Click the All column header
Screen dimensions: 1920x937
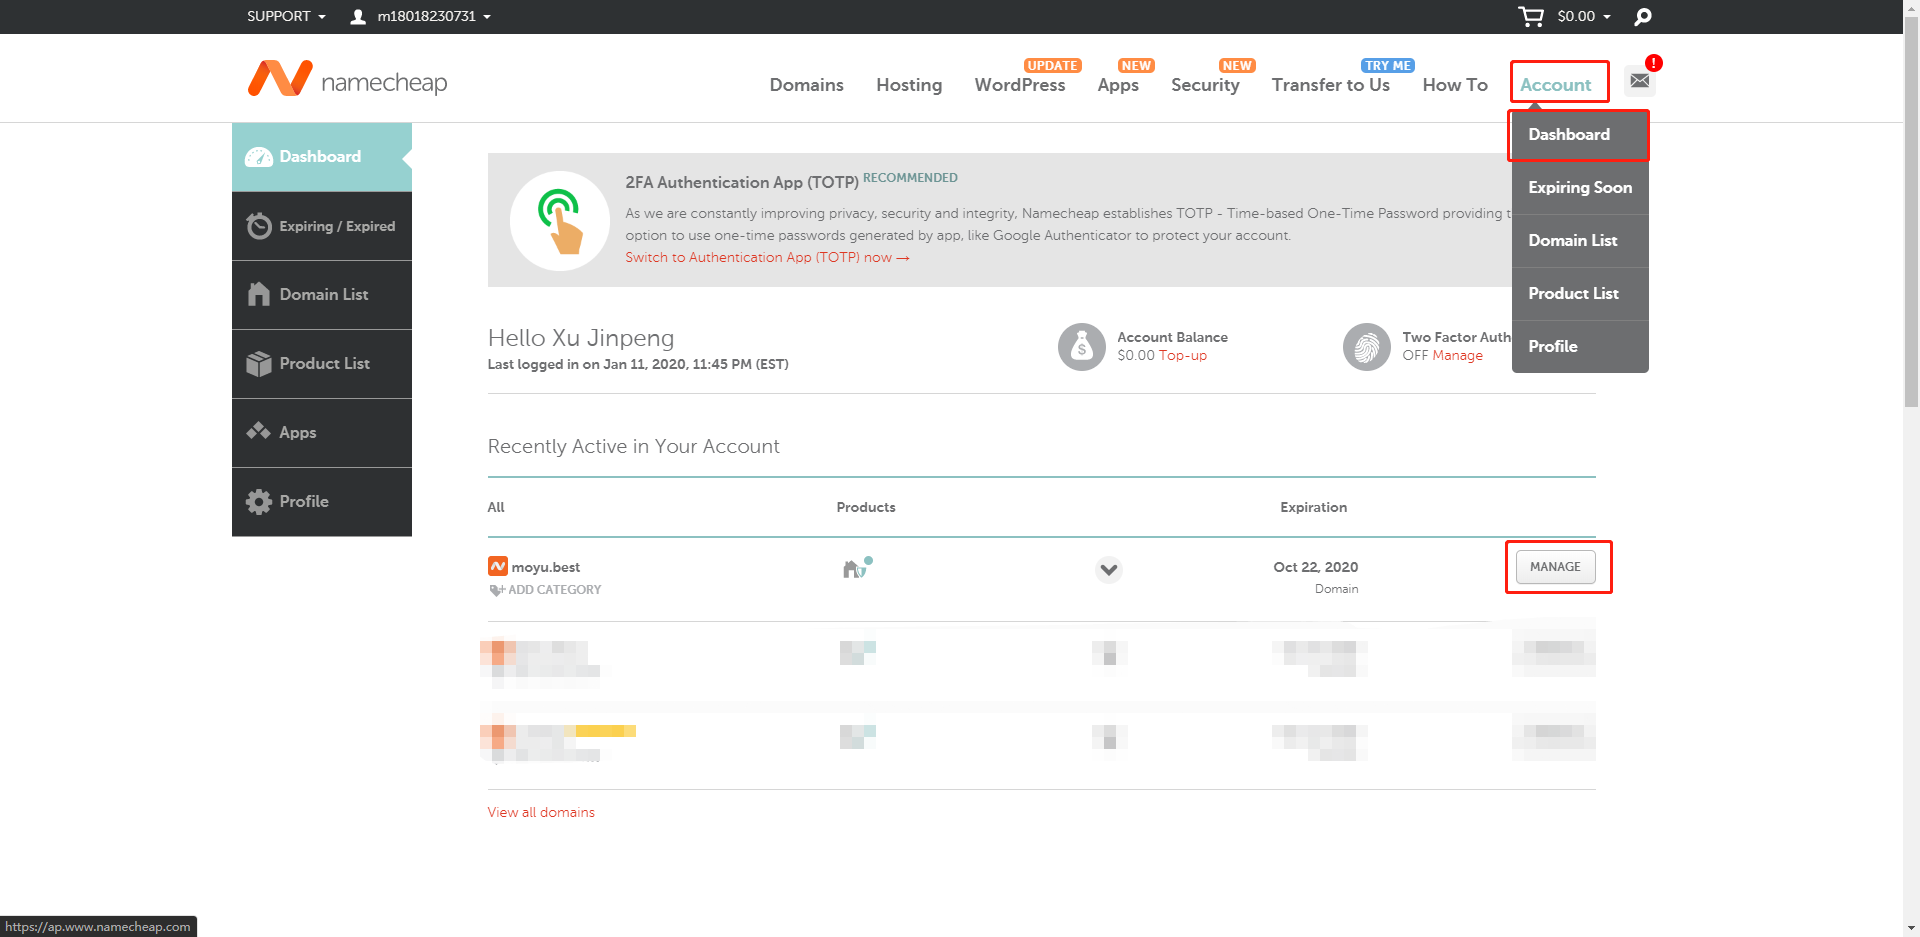pyautogui.click(x=496, y=507)
